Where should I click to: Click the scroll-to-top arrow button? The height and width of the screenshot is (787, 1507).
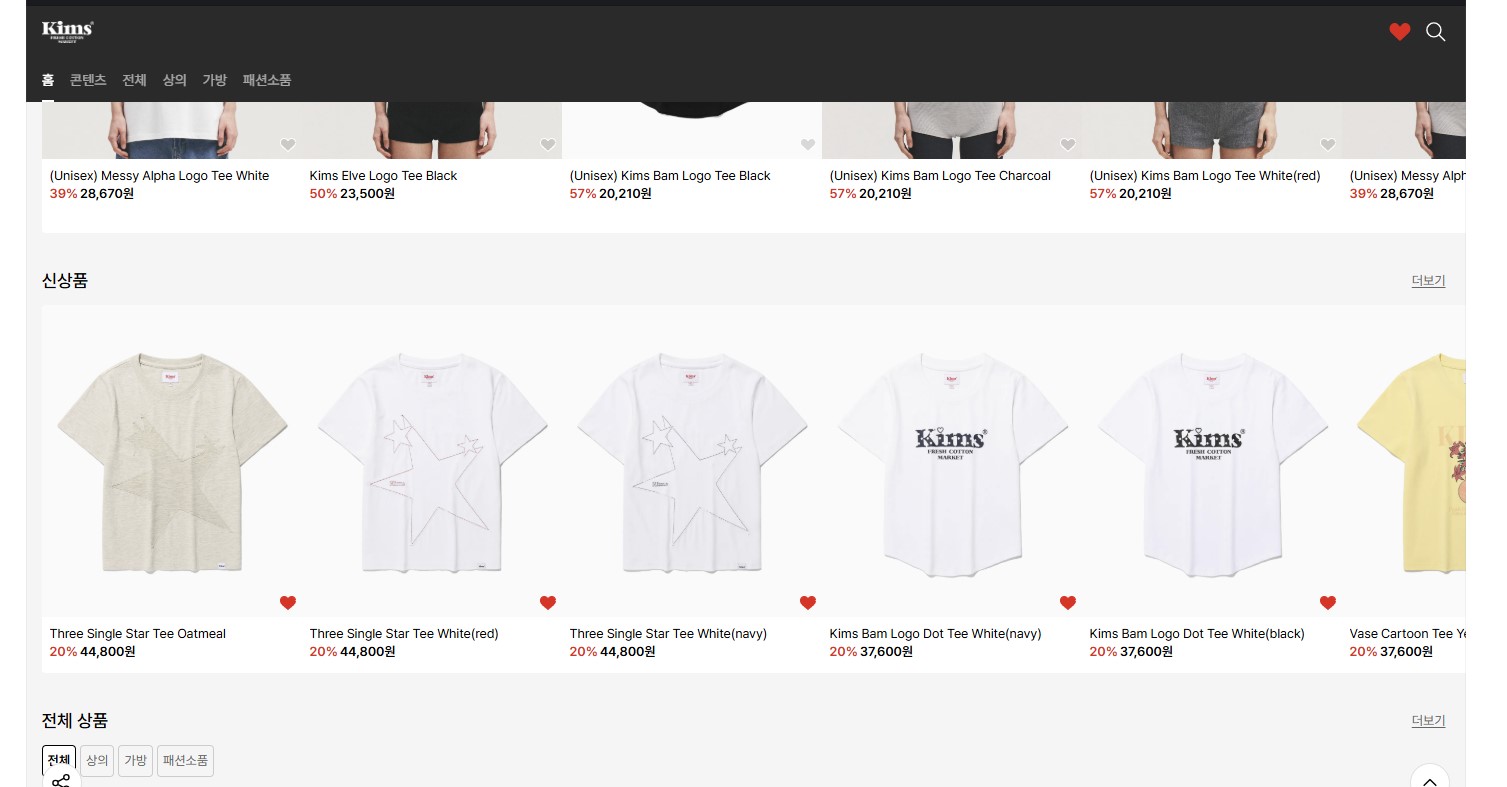(1429, 779)
